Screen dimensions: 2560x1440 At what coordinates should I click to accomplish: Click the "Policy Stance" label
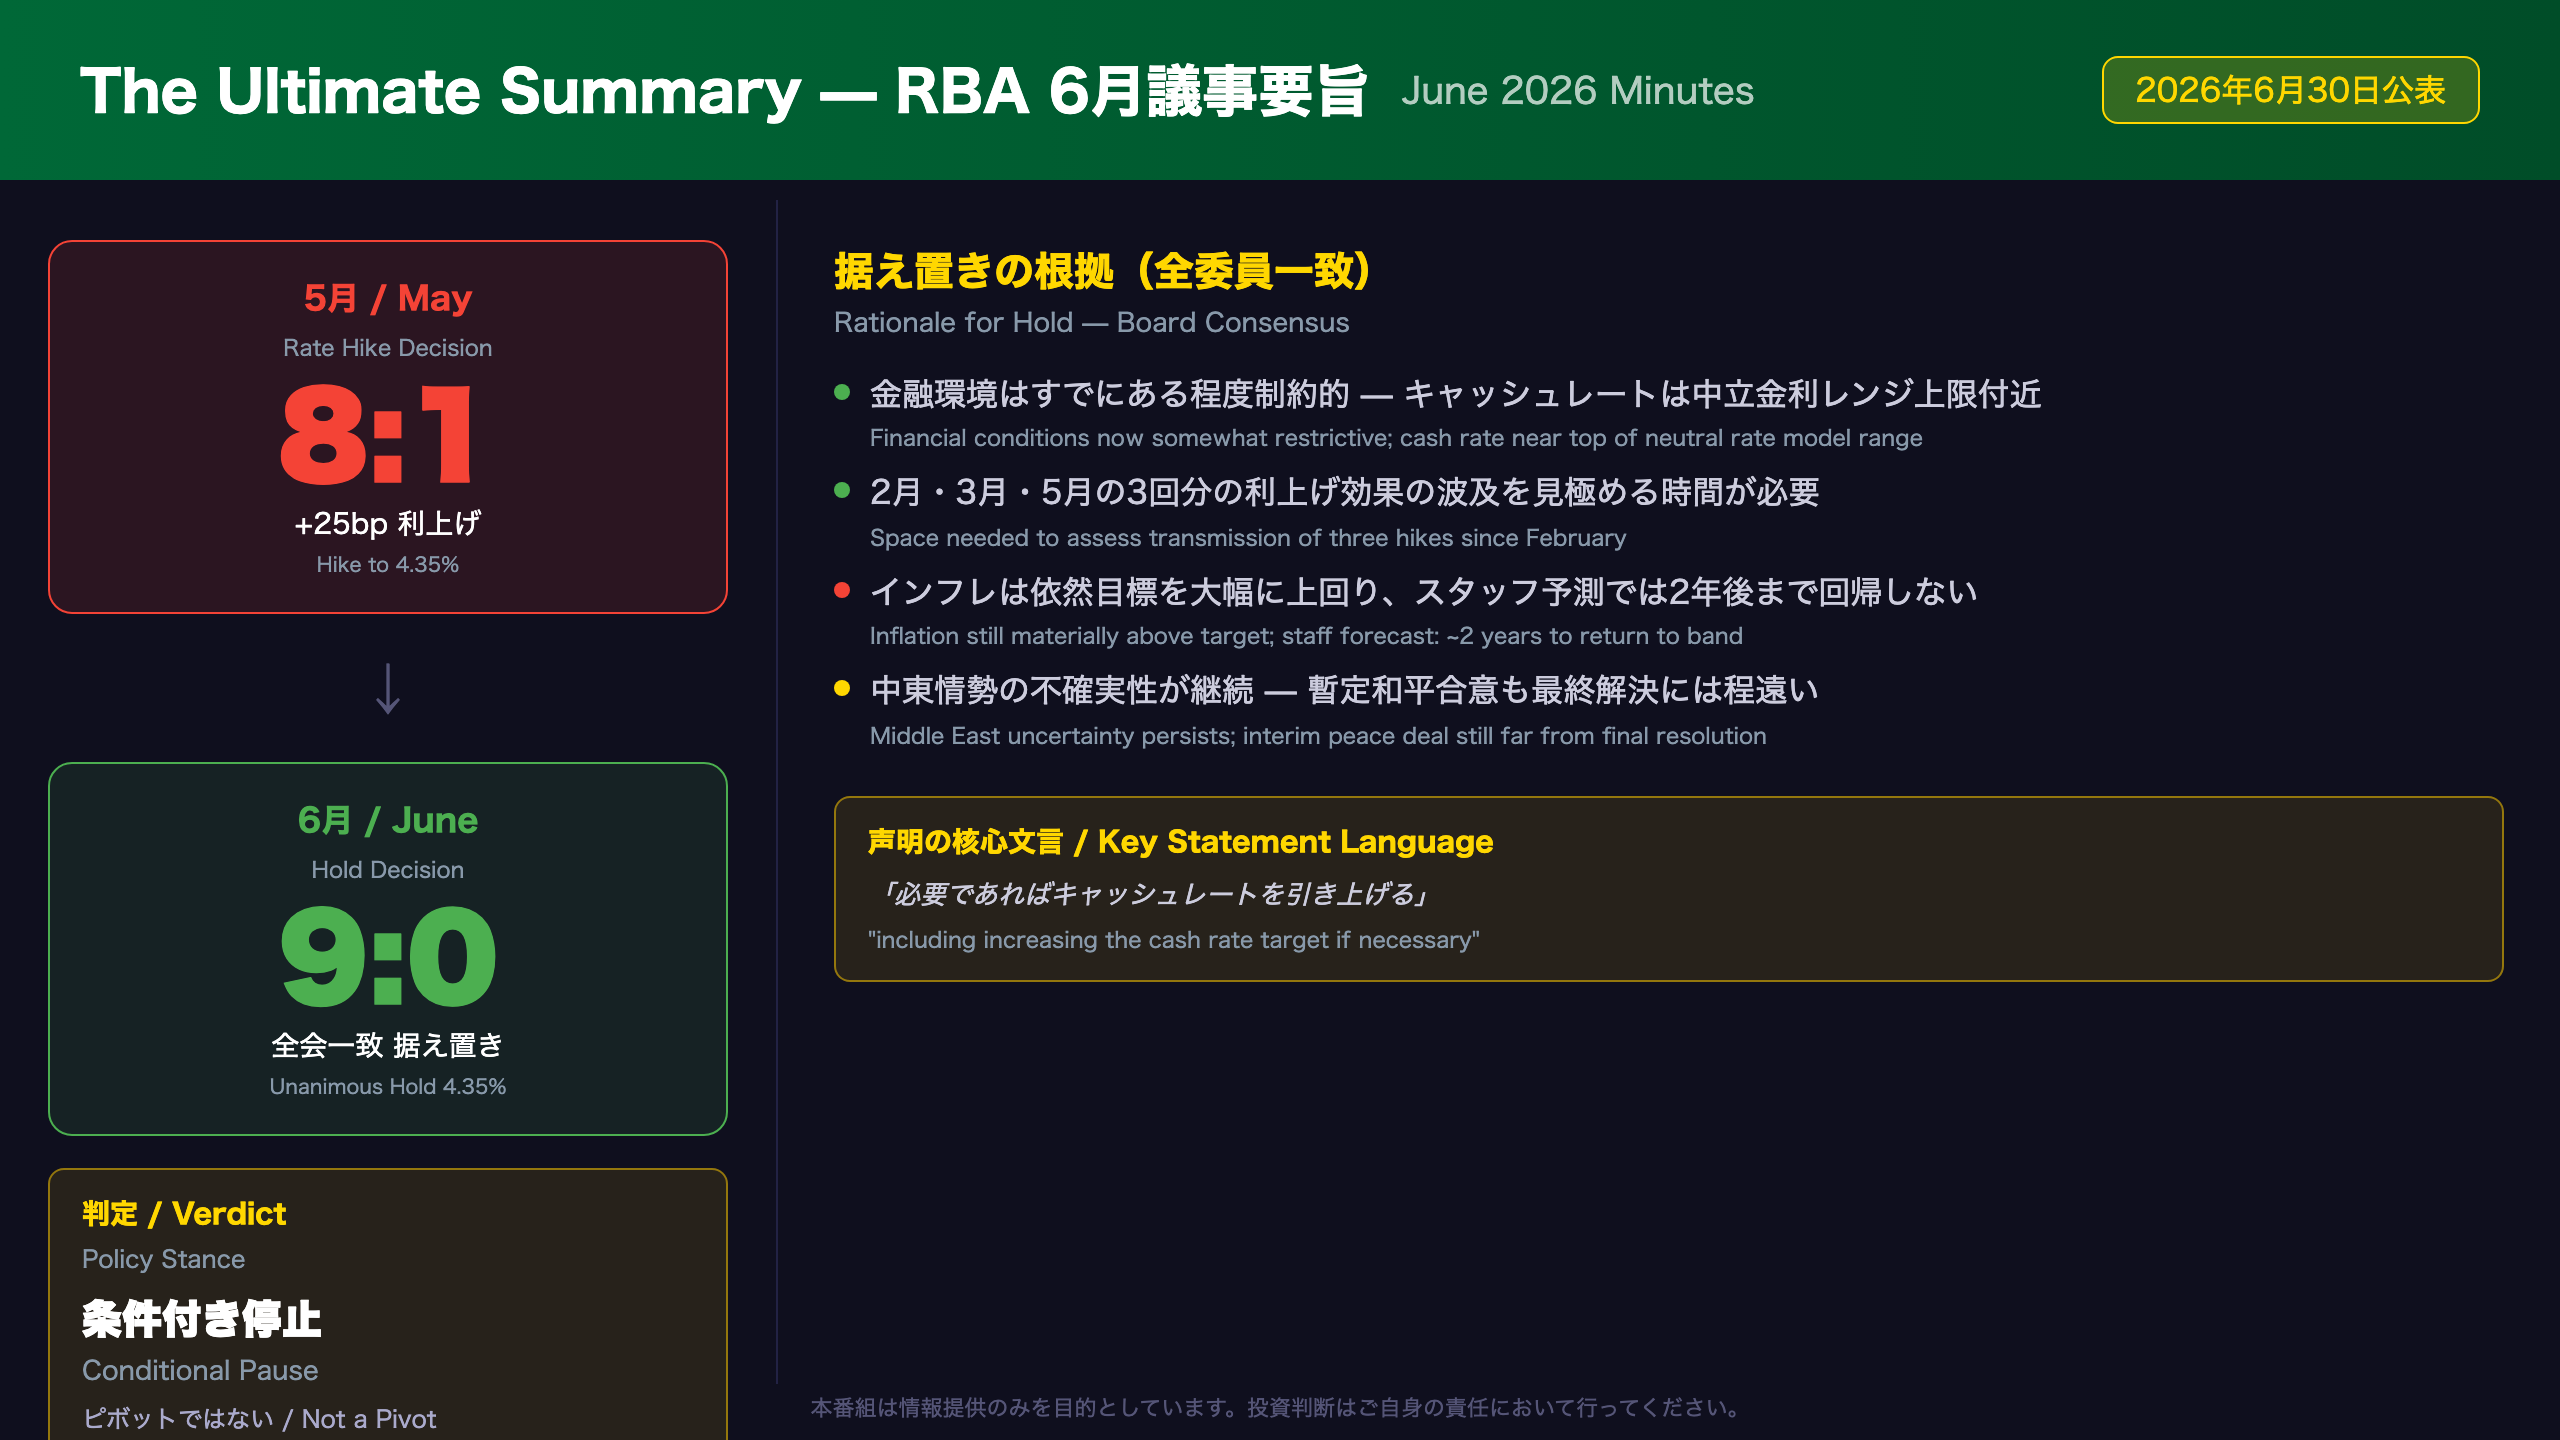(x=164, y=1259)
